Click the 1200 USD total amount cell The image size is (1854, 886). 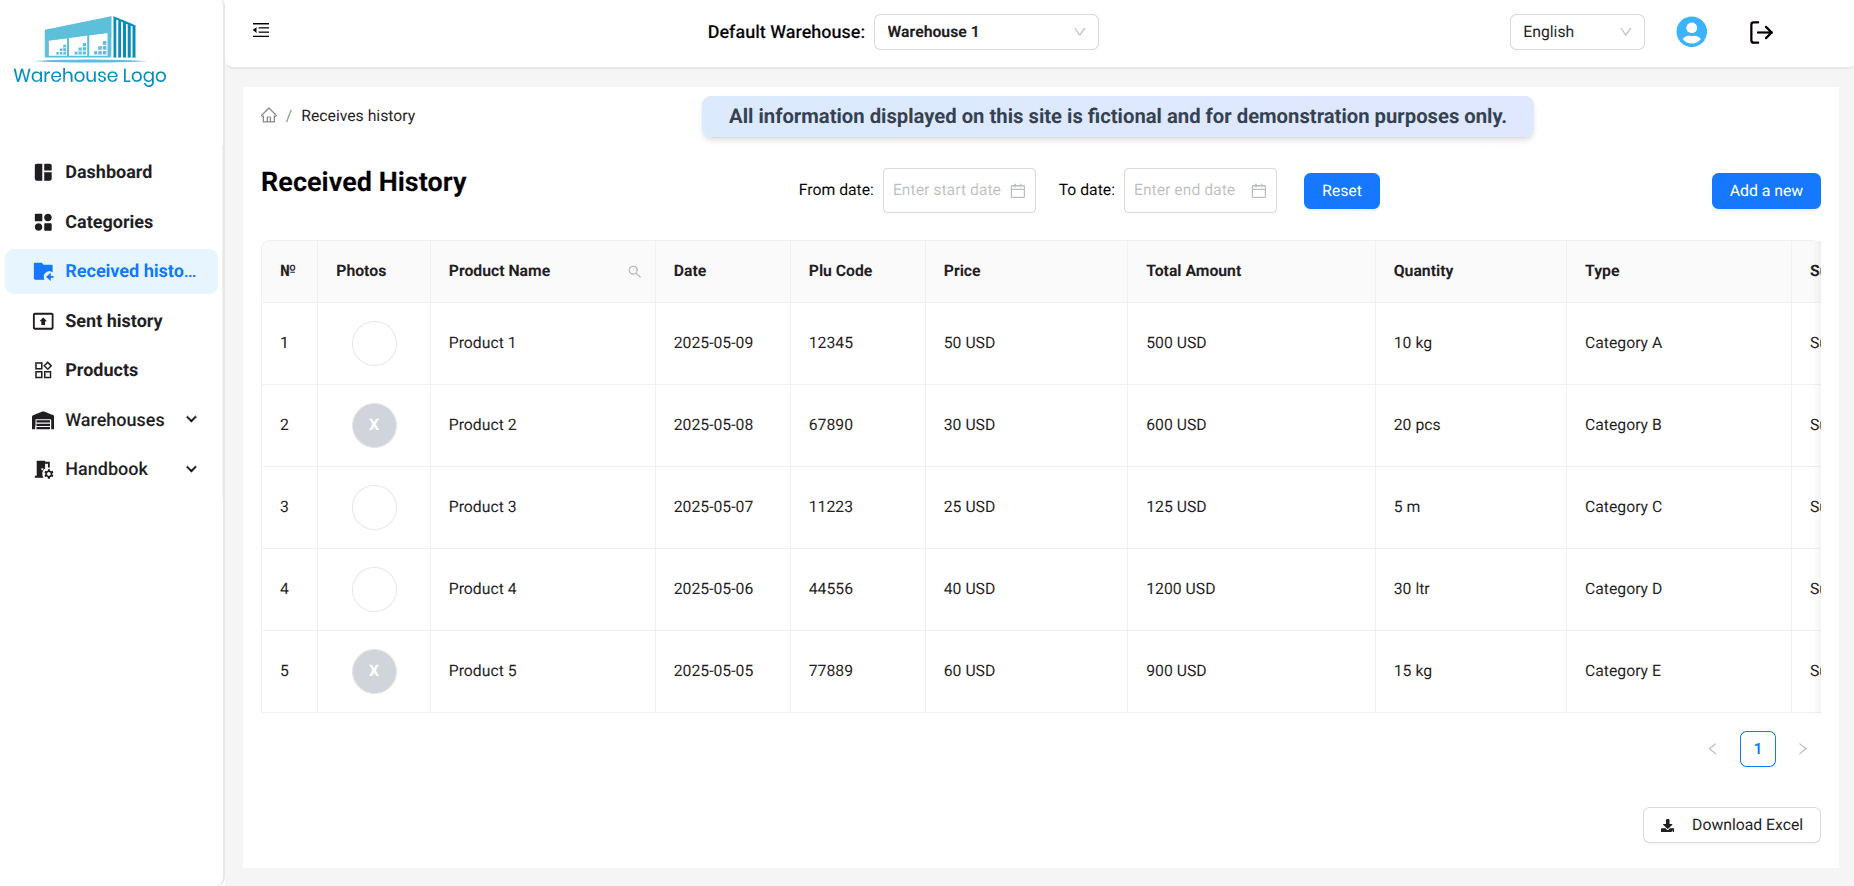[1251, 589]
